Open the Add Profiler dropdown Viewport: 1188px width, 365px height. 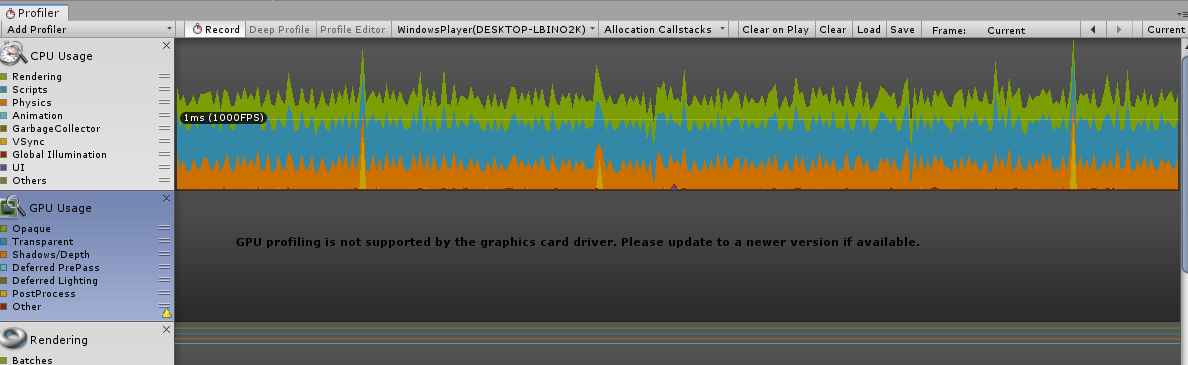(88, 30)
